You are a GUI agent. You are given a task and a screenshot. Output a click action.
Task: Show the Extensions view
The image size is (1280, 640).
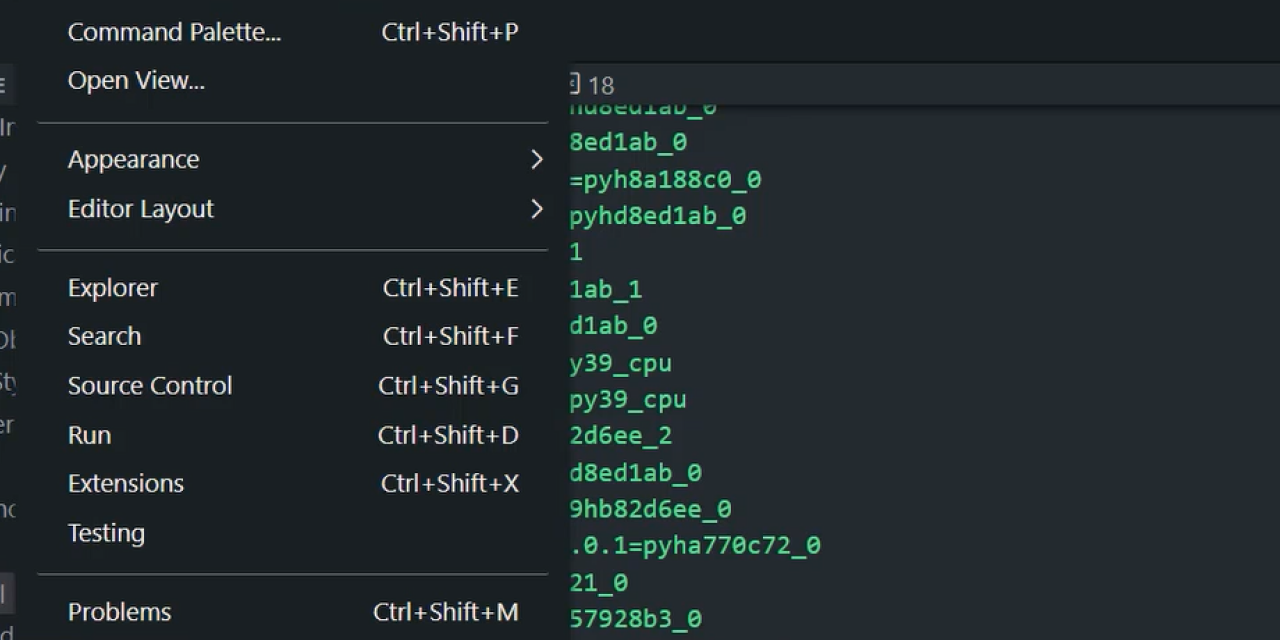[126, 484]
